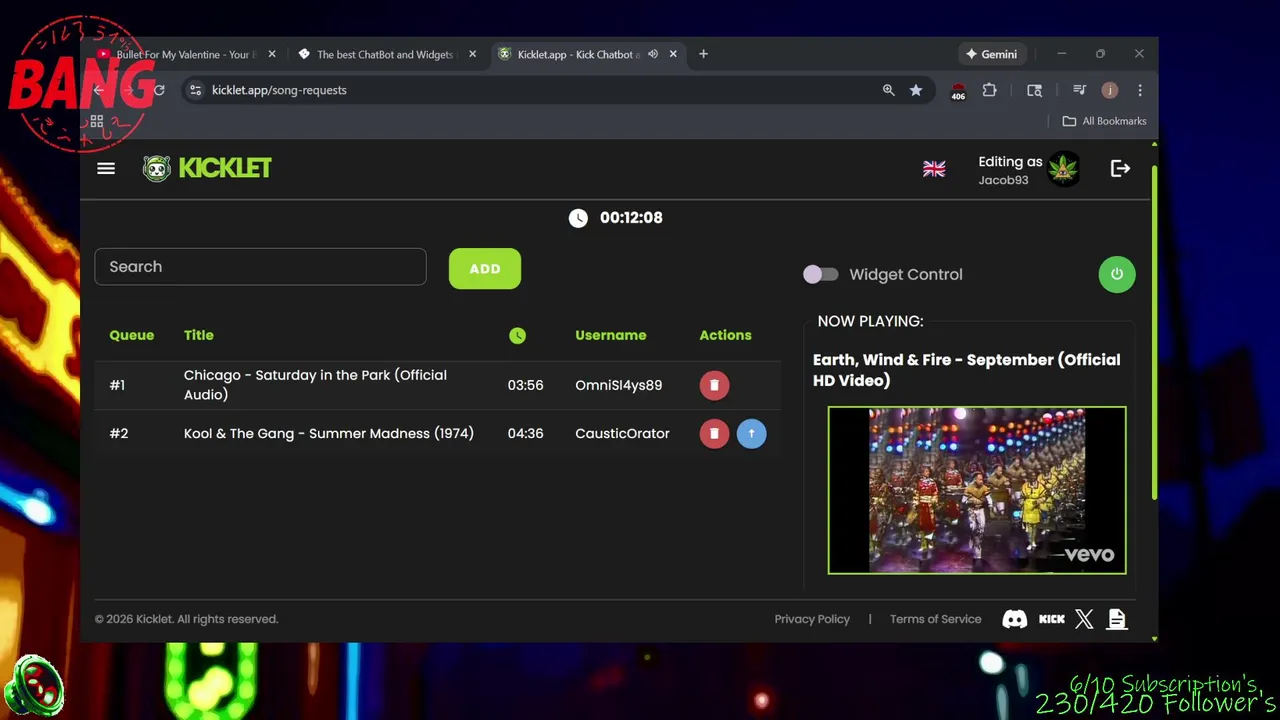Click the Title column header
Screen dimensions: 1280x720
tap(199, 335)
